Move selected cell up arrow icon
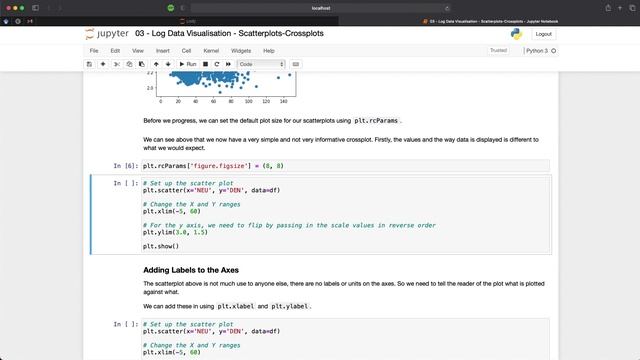 coord(156,64)
